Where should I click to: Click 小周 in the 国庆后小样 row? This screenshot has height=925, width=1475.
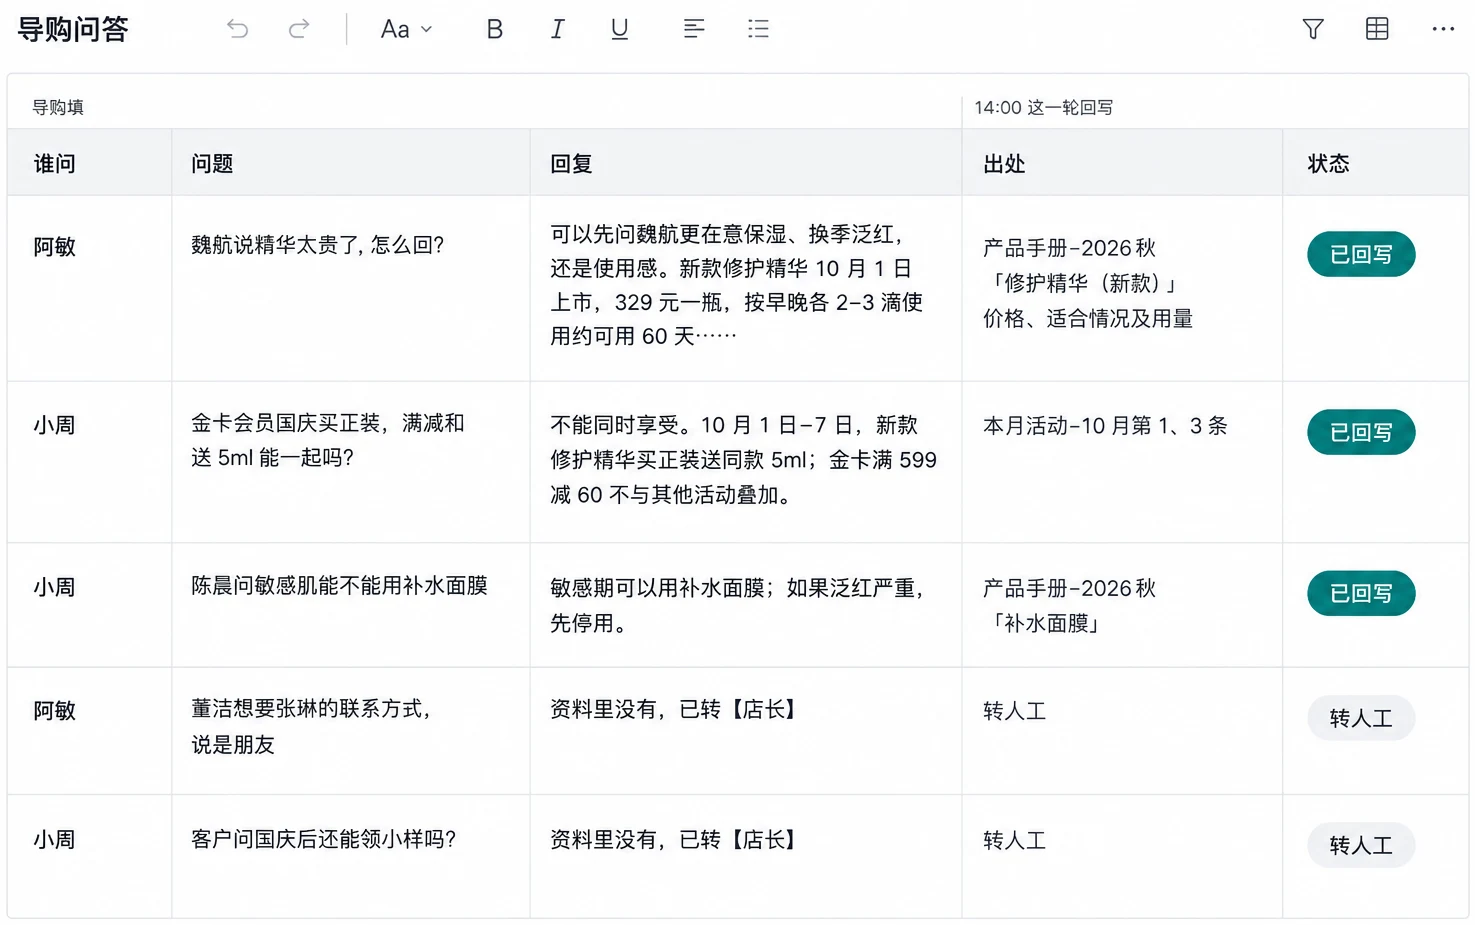tap(55, 839)
